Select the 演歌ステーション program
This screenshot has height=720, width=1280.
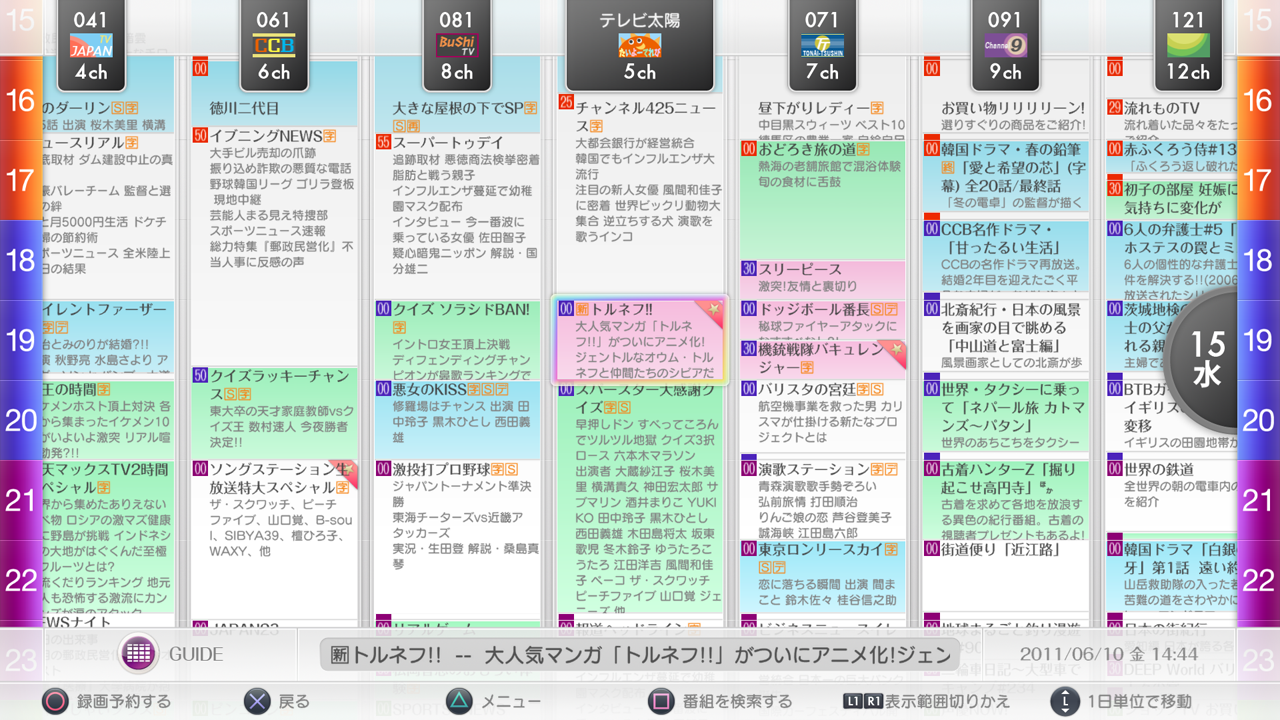click(823, 500)
